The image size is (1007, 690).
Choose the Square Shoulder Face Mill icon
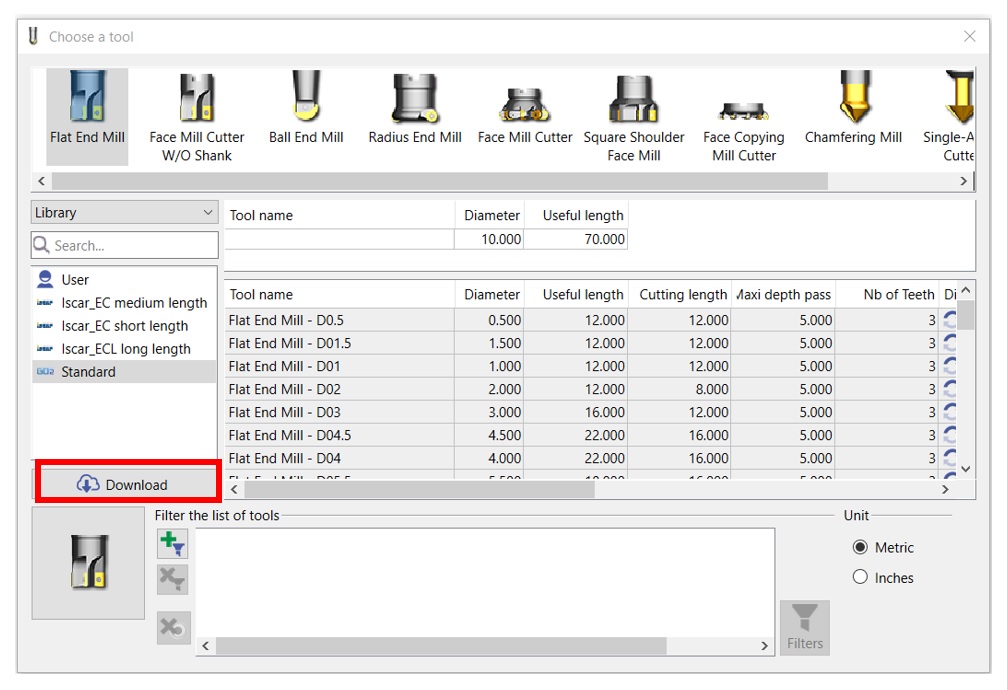(x=634, y=116)
